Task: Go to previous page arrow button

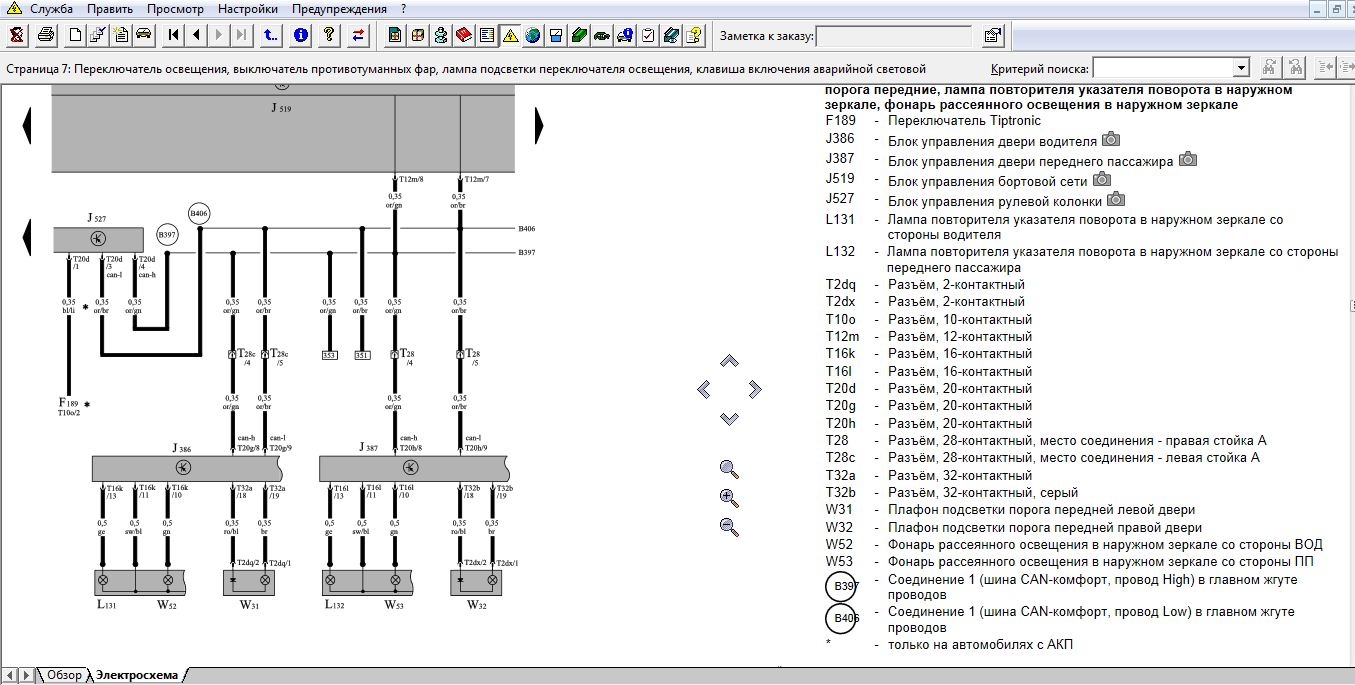Action: coord(196,36)
